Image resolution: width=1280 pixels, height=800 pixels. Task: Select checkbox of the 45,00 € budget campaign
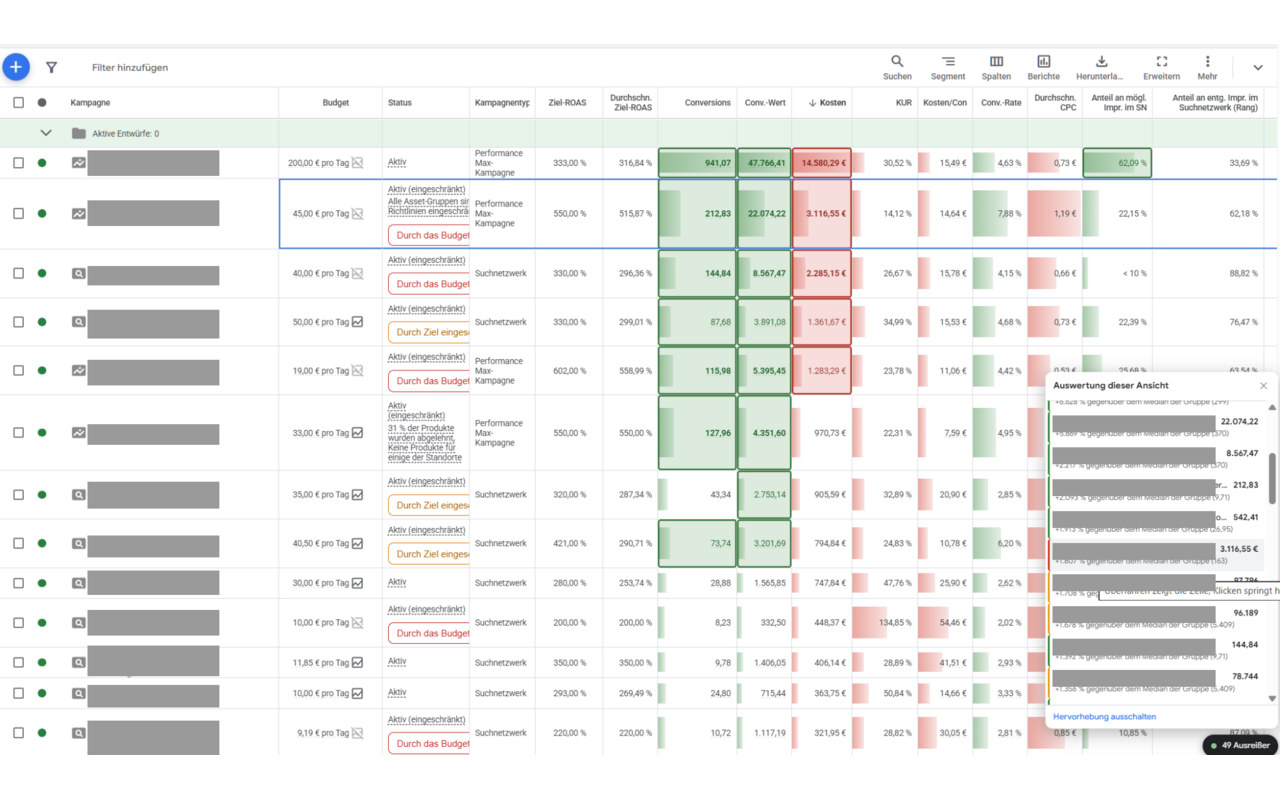pyautogui.click(x=18, y=213)
